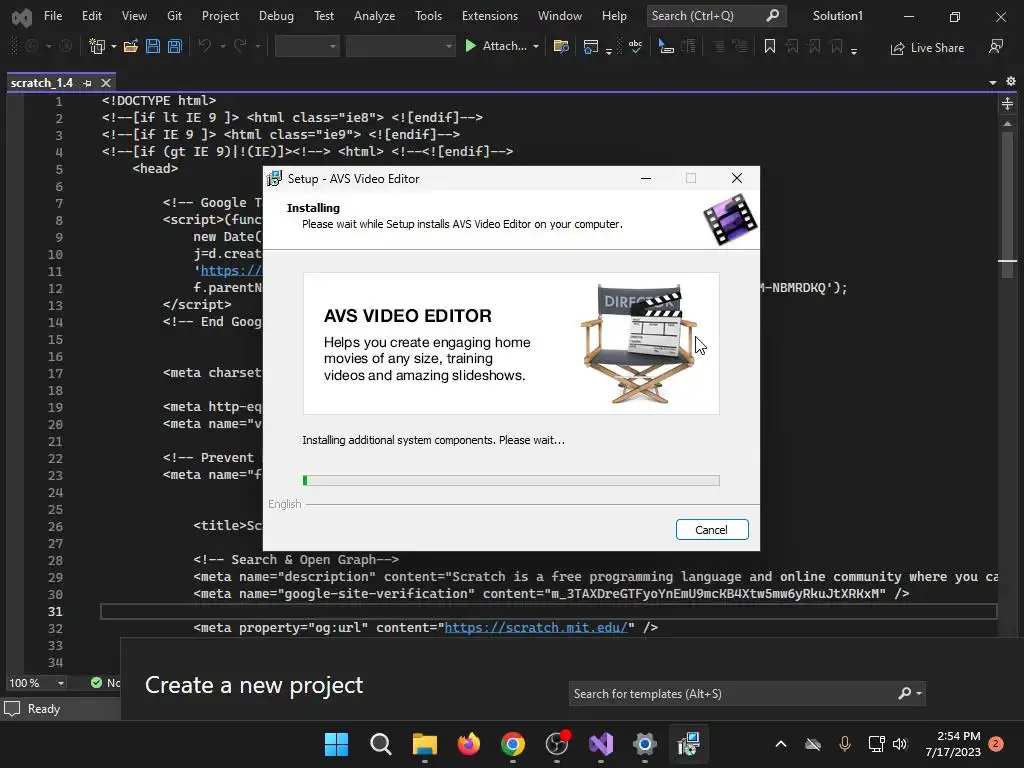Click the setup installer taskbar icon
This screenshot has width=1024, height=768.
click(688, 744)
